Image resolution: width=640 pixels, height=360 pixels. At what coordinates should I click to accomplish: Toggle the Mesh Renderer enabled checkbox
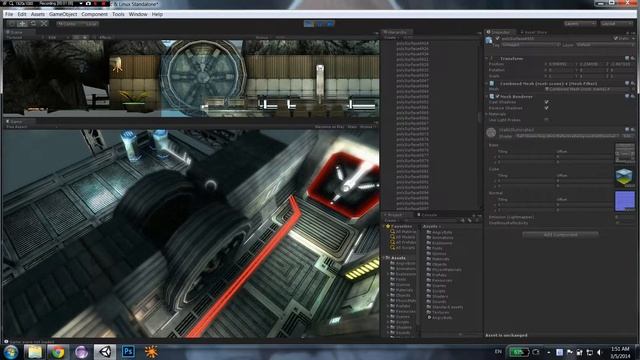pos(498,96)
